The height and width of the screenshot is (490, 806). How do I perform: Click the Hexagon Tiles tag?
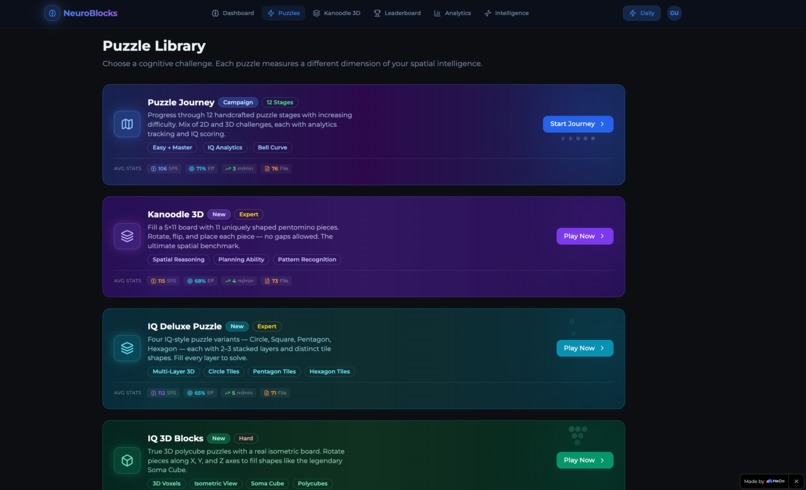click(329, 372)
